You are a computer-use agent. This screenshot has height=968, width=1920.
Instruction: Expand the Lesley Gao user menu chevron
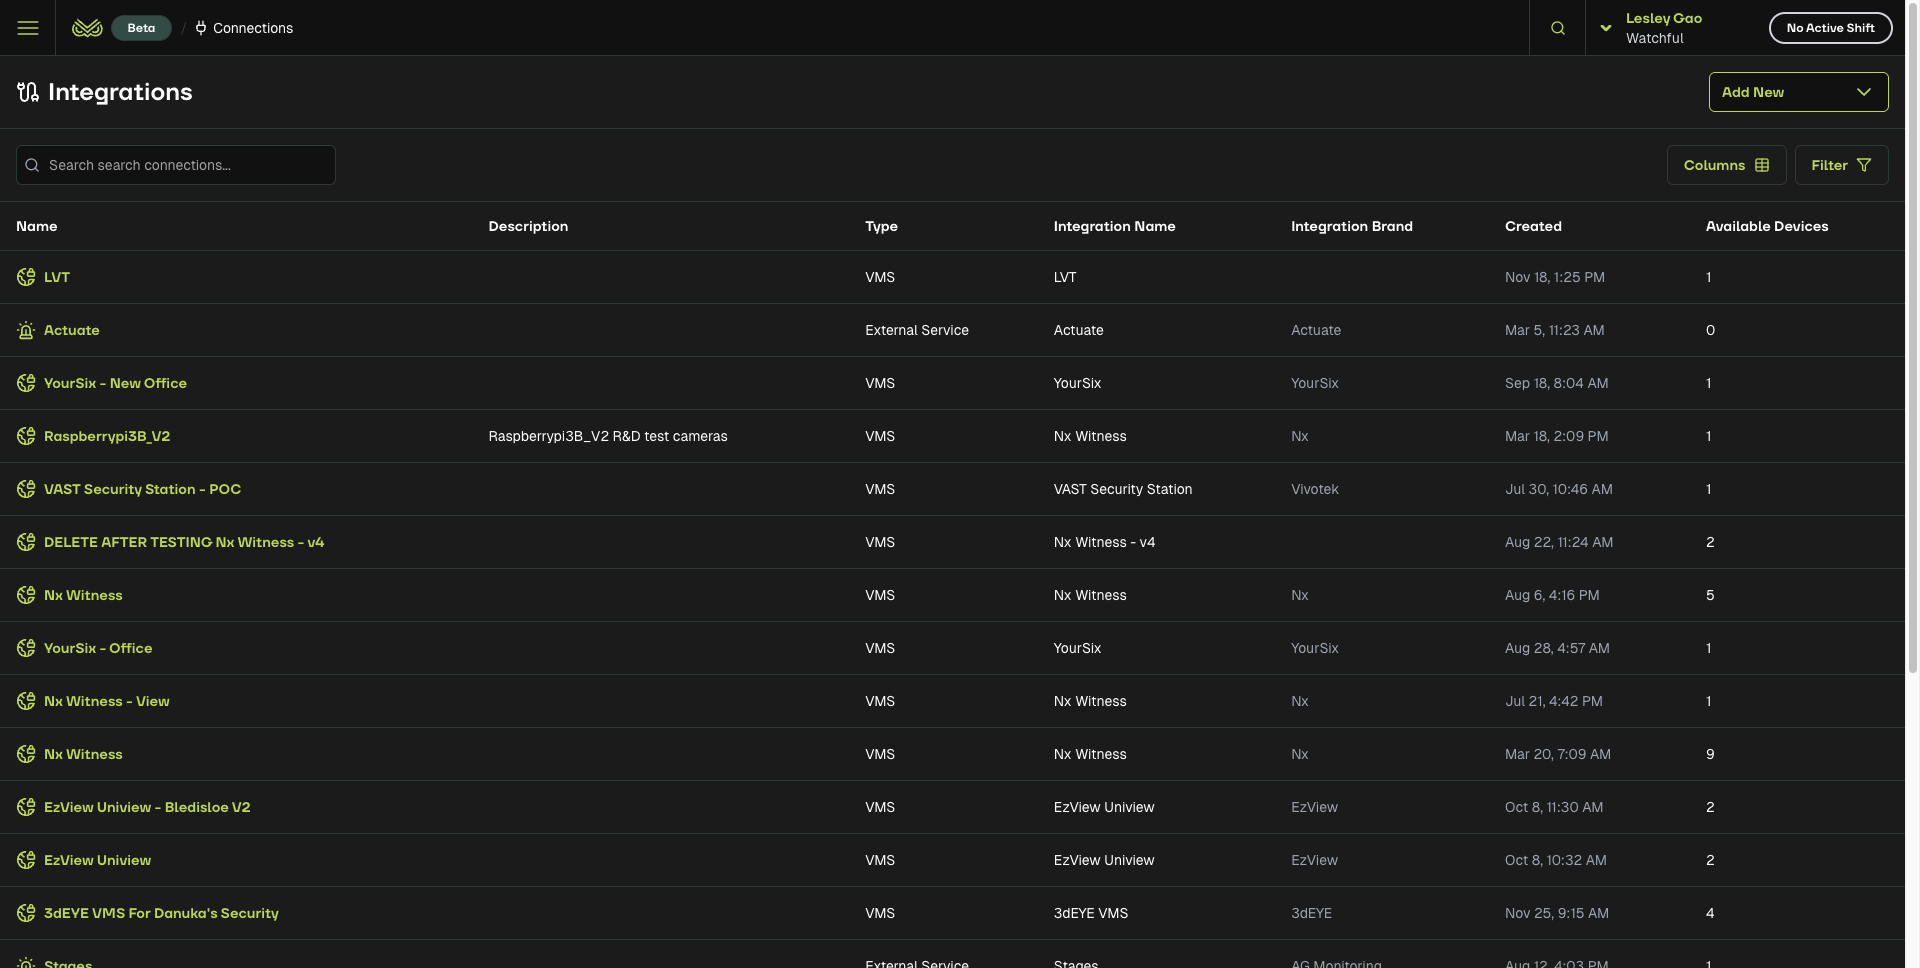pos(1605,28)
